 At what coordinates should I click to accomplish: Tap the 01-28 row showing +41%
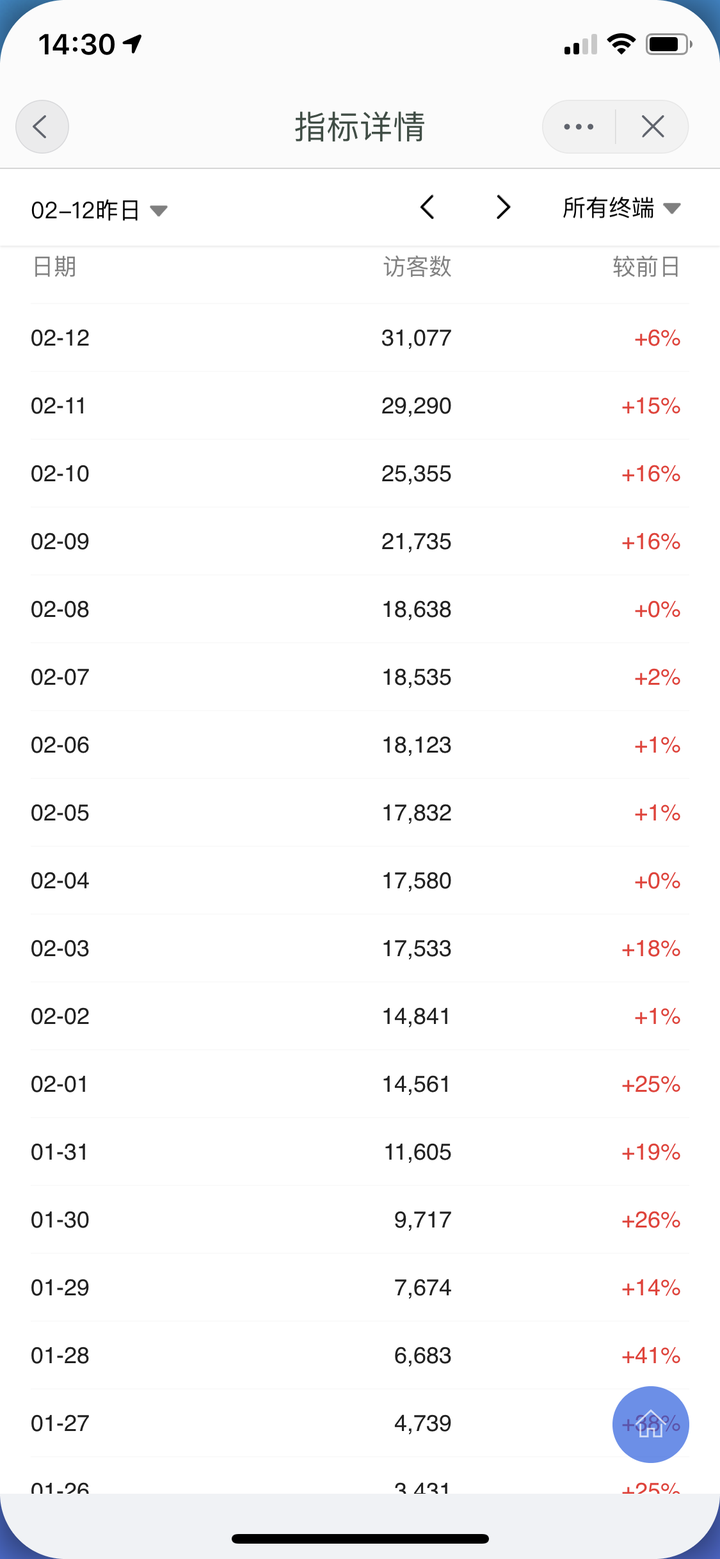[356, 1355]
